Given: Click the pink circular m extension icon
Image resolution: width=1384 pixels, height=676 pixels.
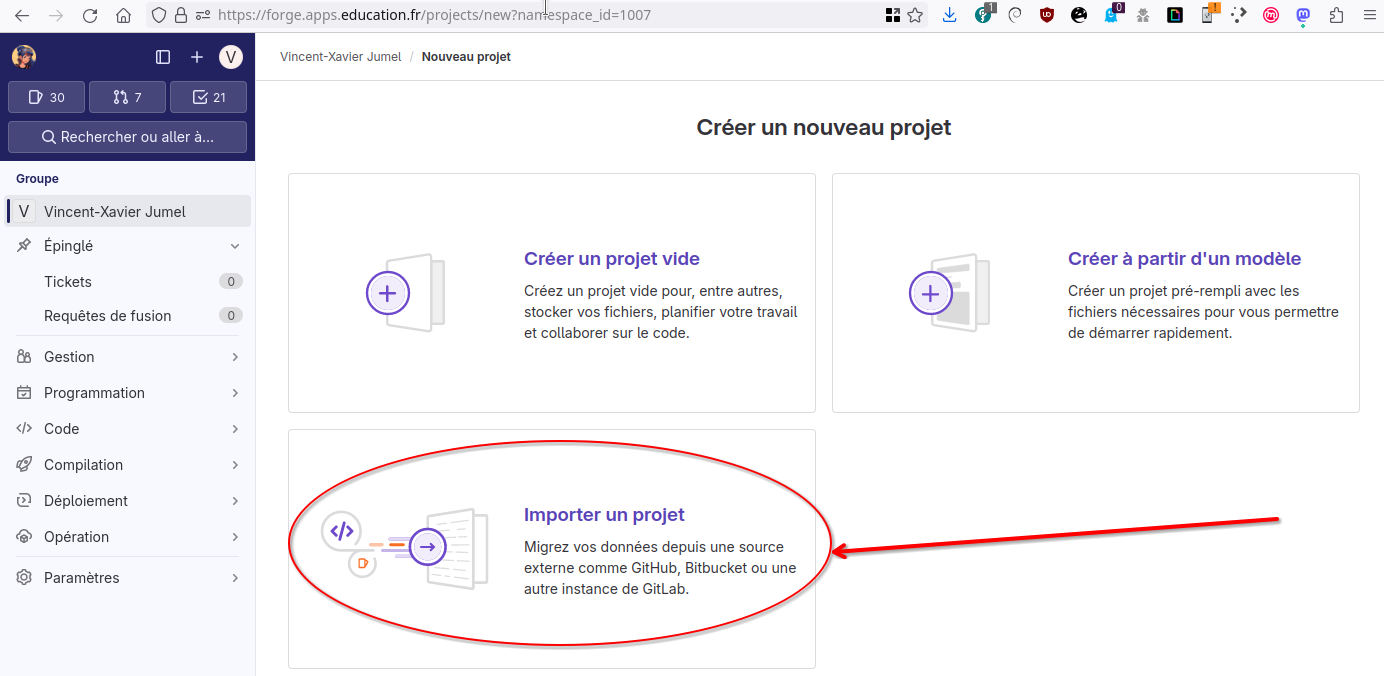Looking at the screenshot, I should click(x=1271, y=15).
